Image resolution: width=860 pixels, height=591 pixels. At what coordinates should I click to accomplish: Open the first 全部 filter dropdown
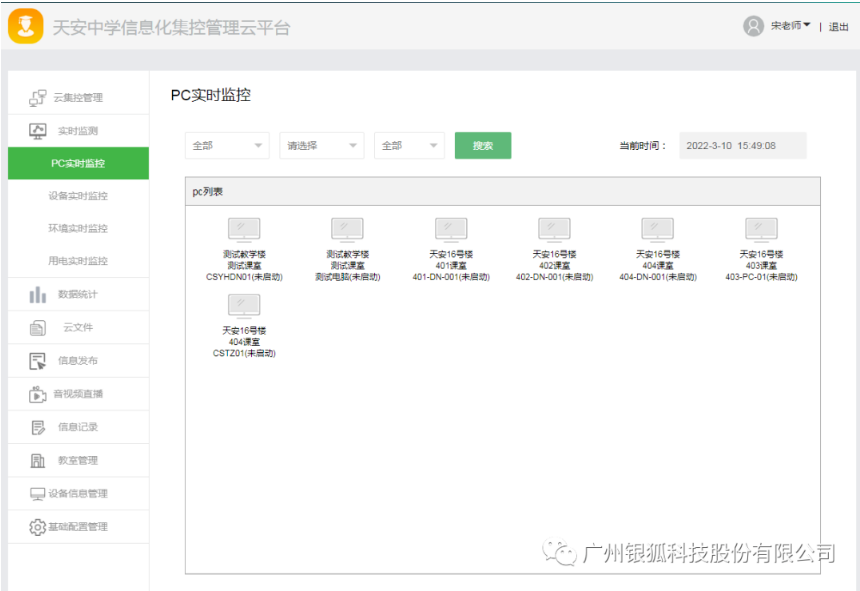tap(227, 146)
